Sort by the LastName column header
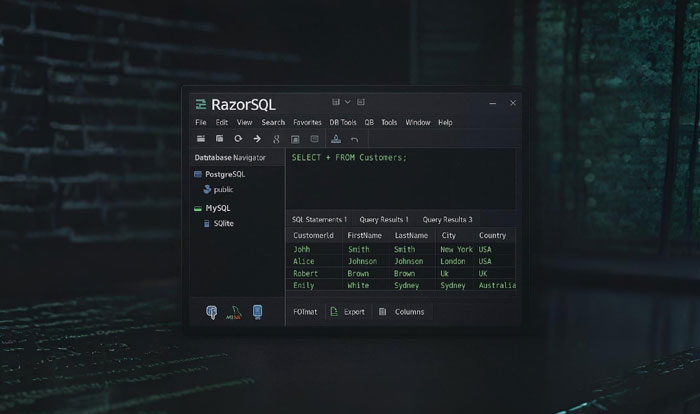Viewport: 700px width, 414px height. [x=411, y=235]
